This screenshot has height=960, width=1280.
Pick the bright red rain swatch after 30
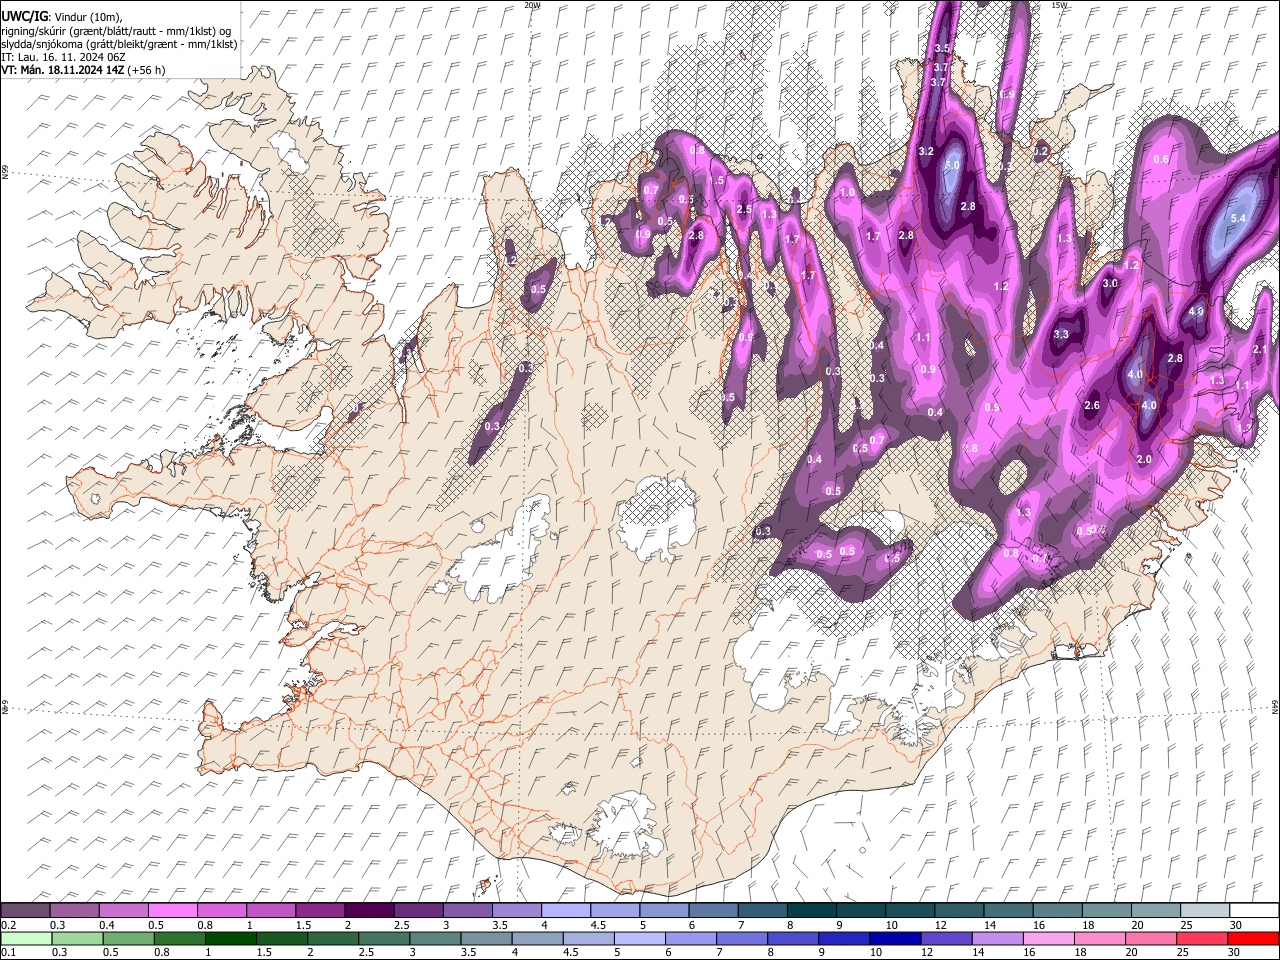[x=1254, y=938]
